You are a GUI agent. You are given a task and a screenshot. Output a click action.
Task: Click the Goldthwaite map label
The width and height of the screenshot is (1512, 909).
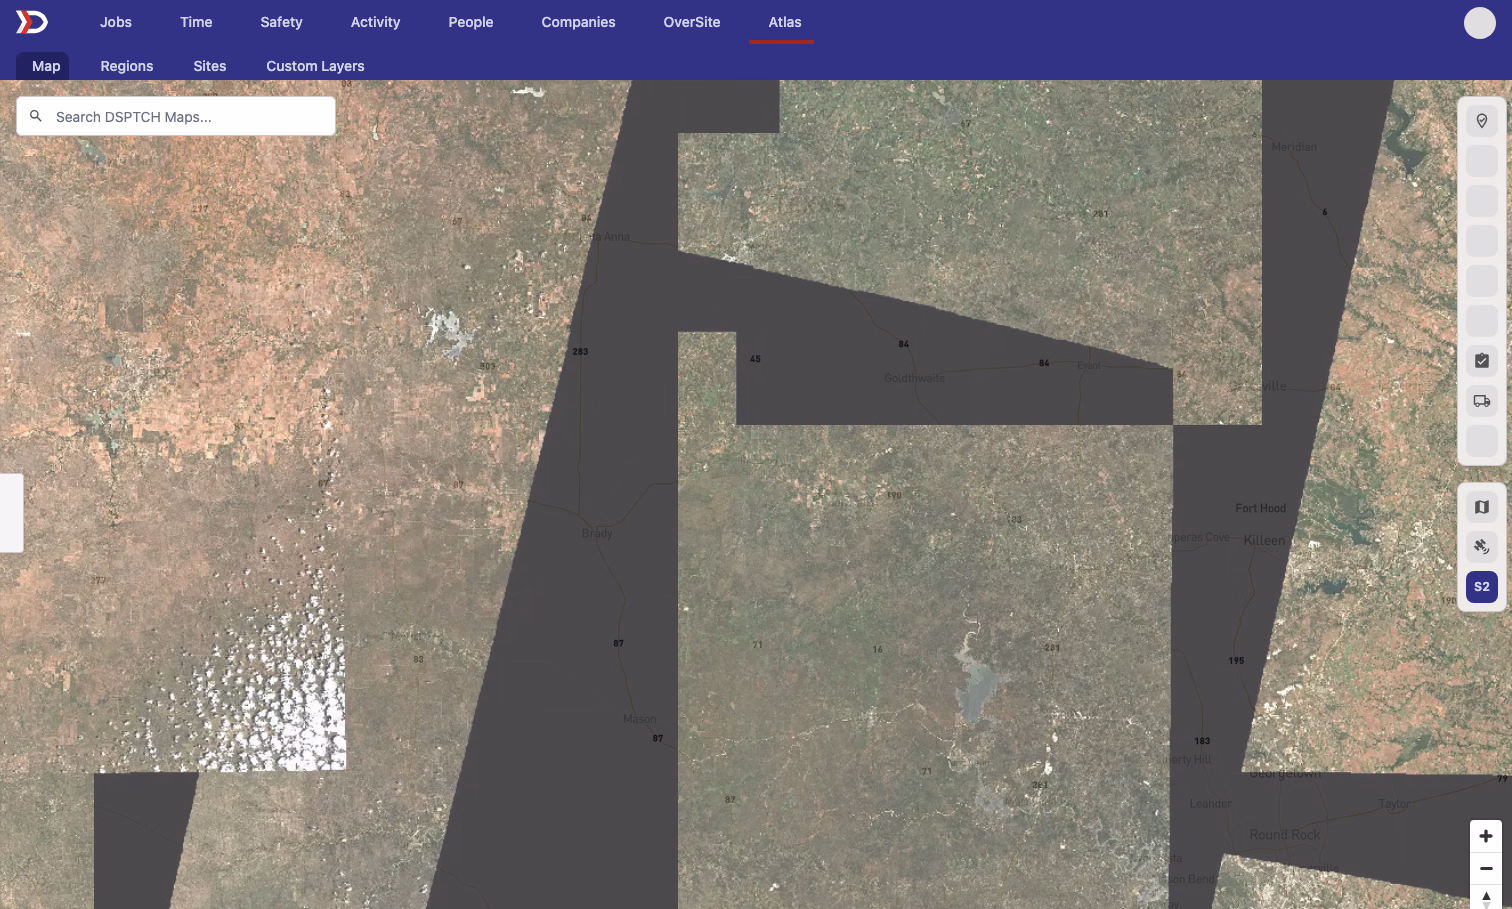[x=914, y=378]
